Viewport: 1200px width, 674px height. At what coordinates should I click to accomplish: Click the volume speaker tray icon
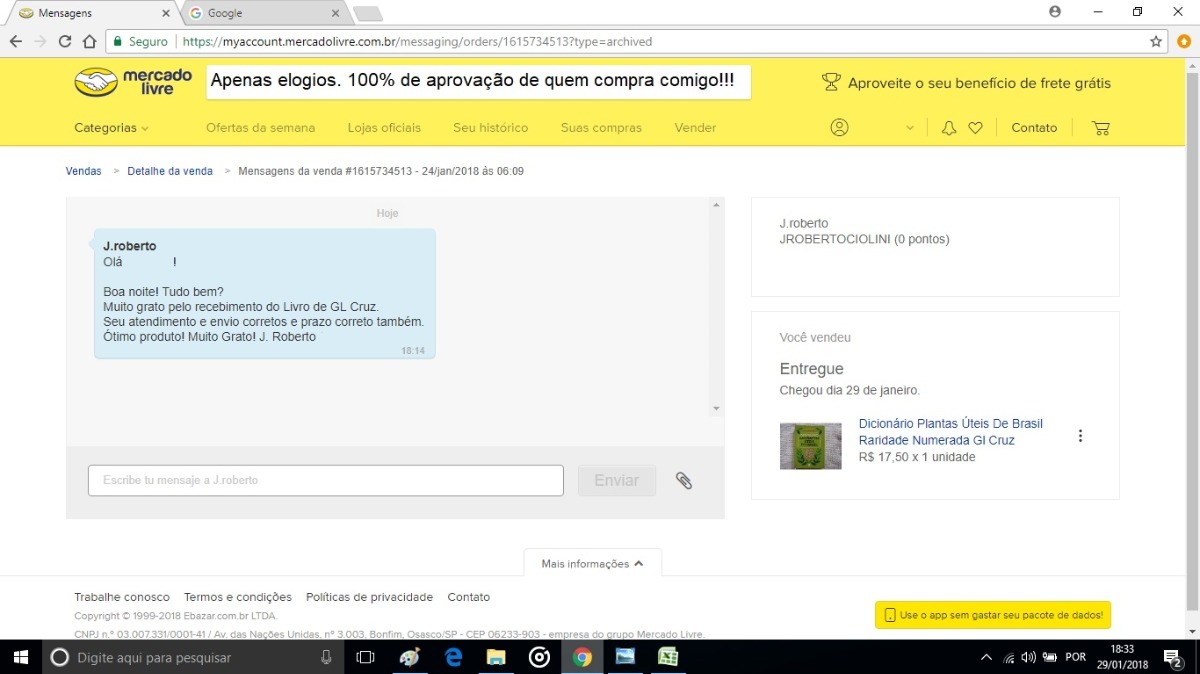(x=1029, y=657)
